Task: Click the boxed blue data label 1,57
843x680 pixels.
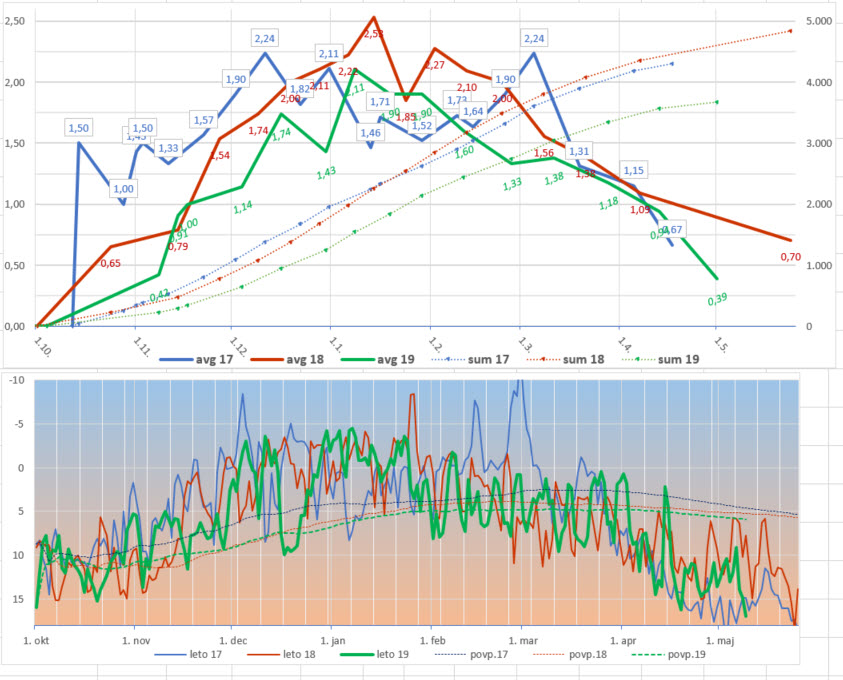Action: coord(204,120)
